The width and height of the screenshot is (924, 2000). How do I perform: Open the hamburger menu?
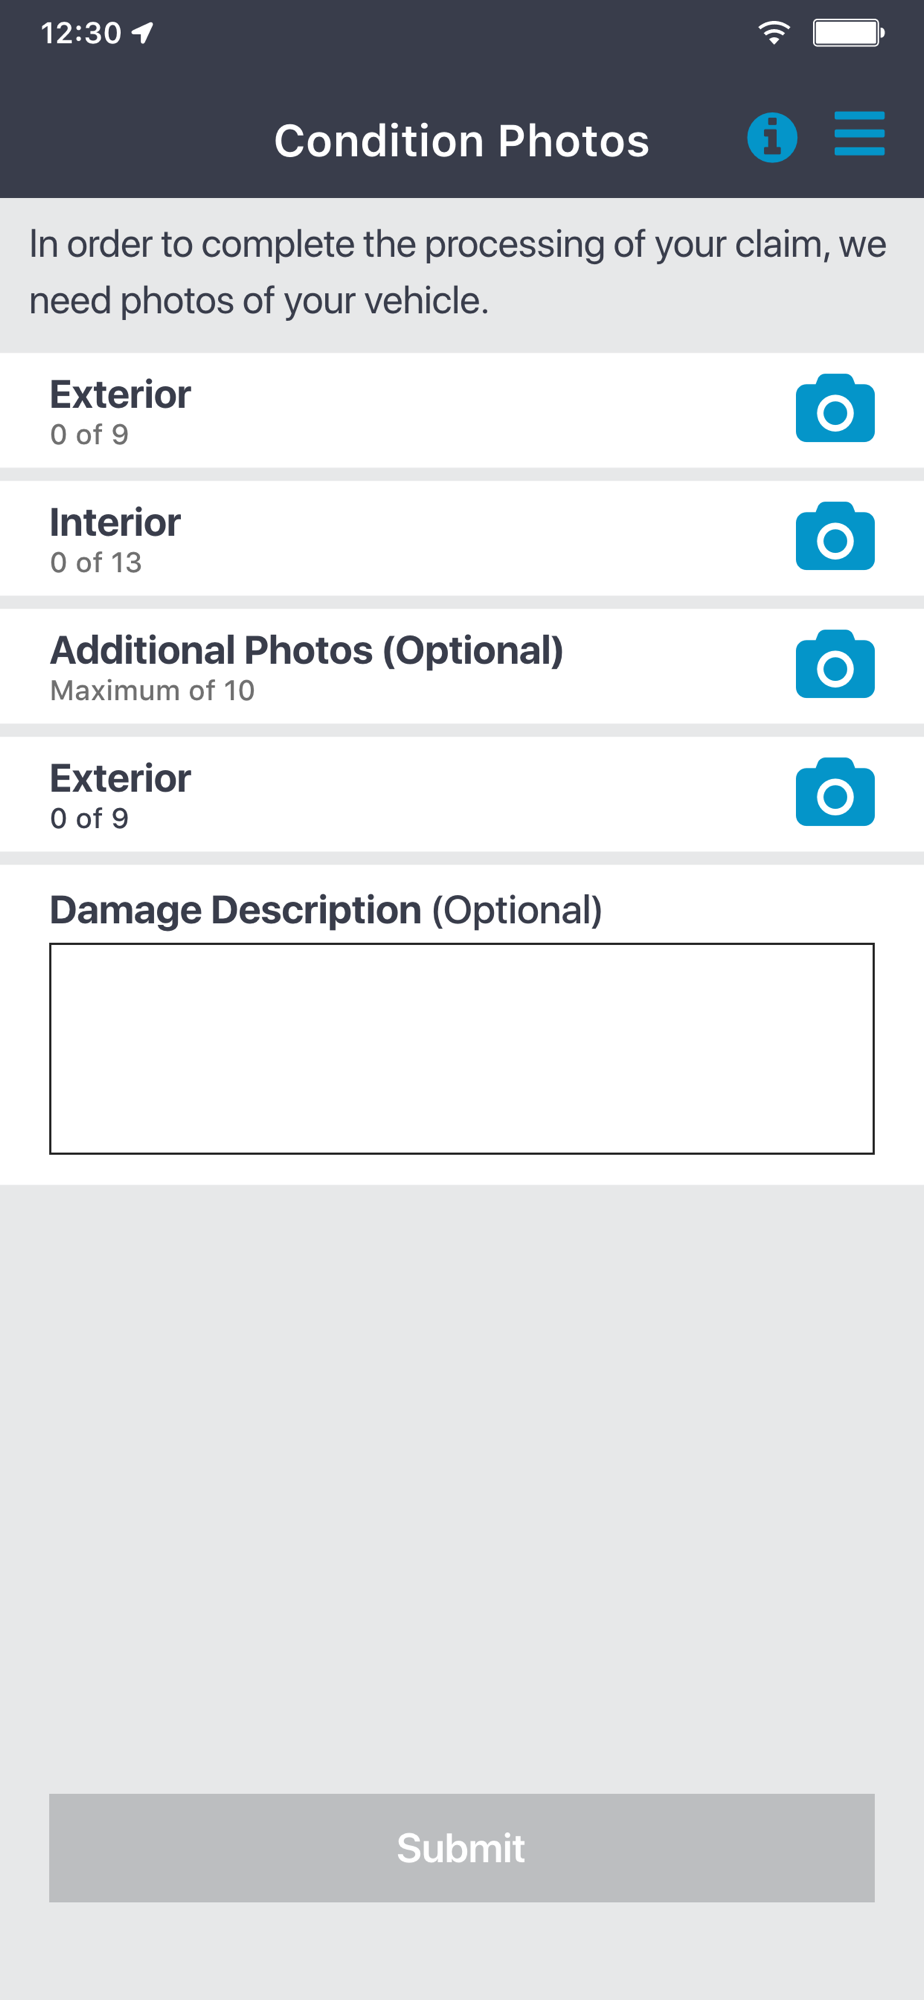click(x=859, y=134)
